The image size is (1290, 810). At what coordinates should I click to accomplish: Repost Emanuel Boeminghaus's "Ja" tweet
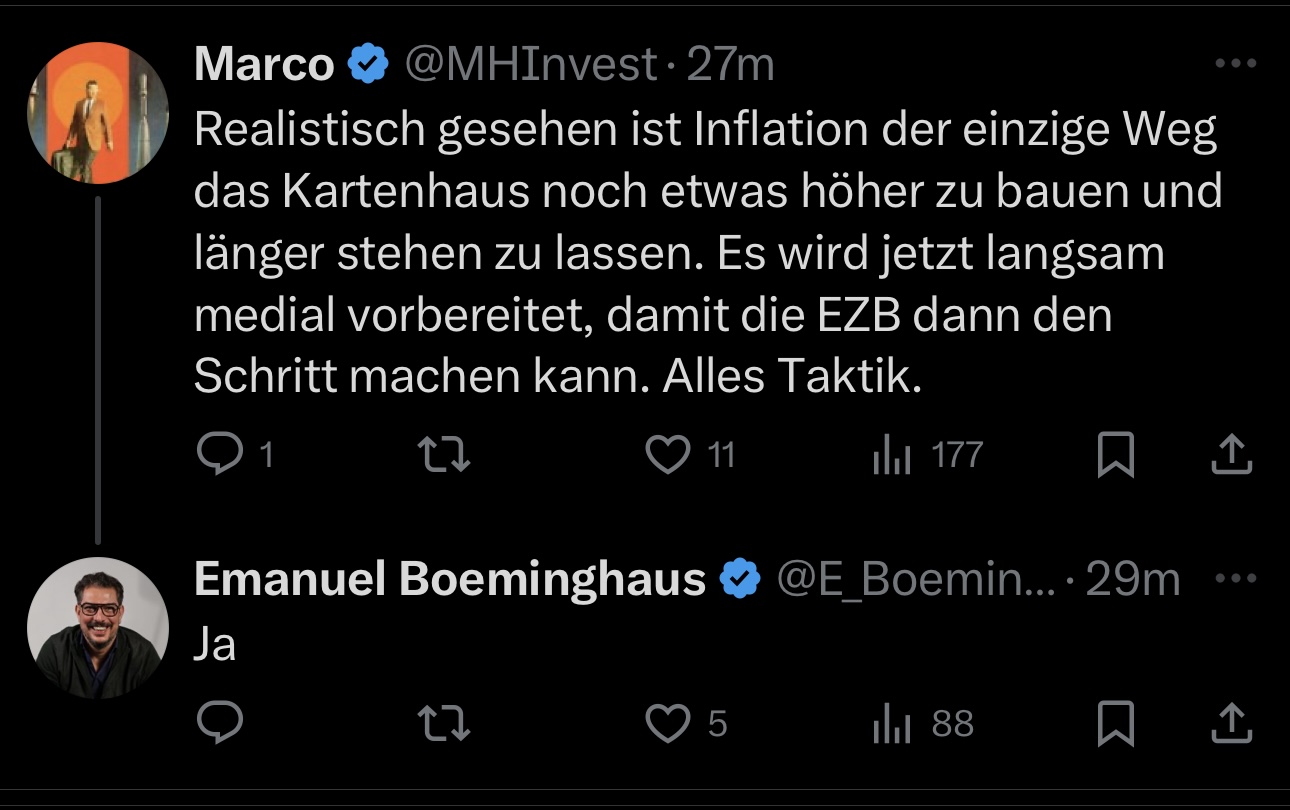(x=443, y=723)
